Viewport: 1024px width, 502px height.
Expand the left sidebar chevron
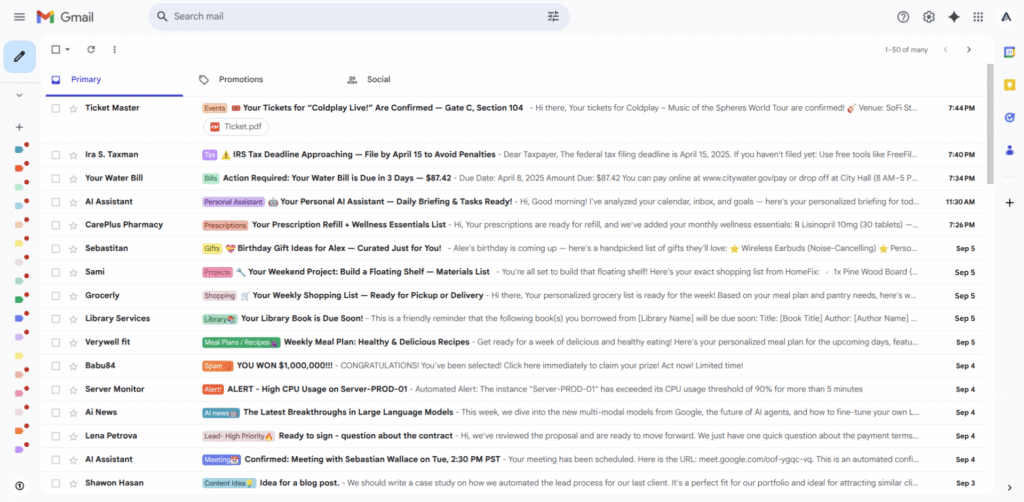point(20,95)
